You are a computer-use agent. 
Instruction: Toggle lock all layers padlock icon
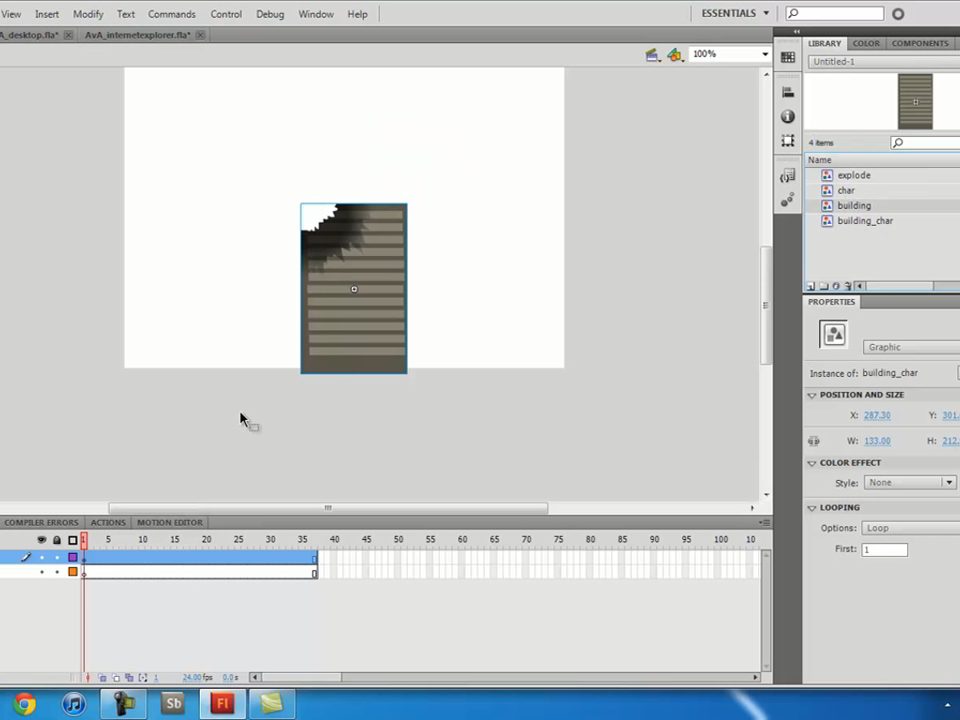(57, 540)
